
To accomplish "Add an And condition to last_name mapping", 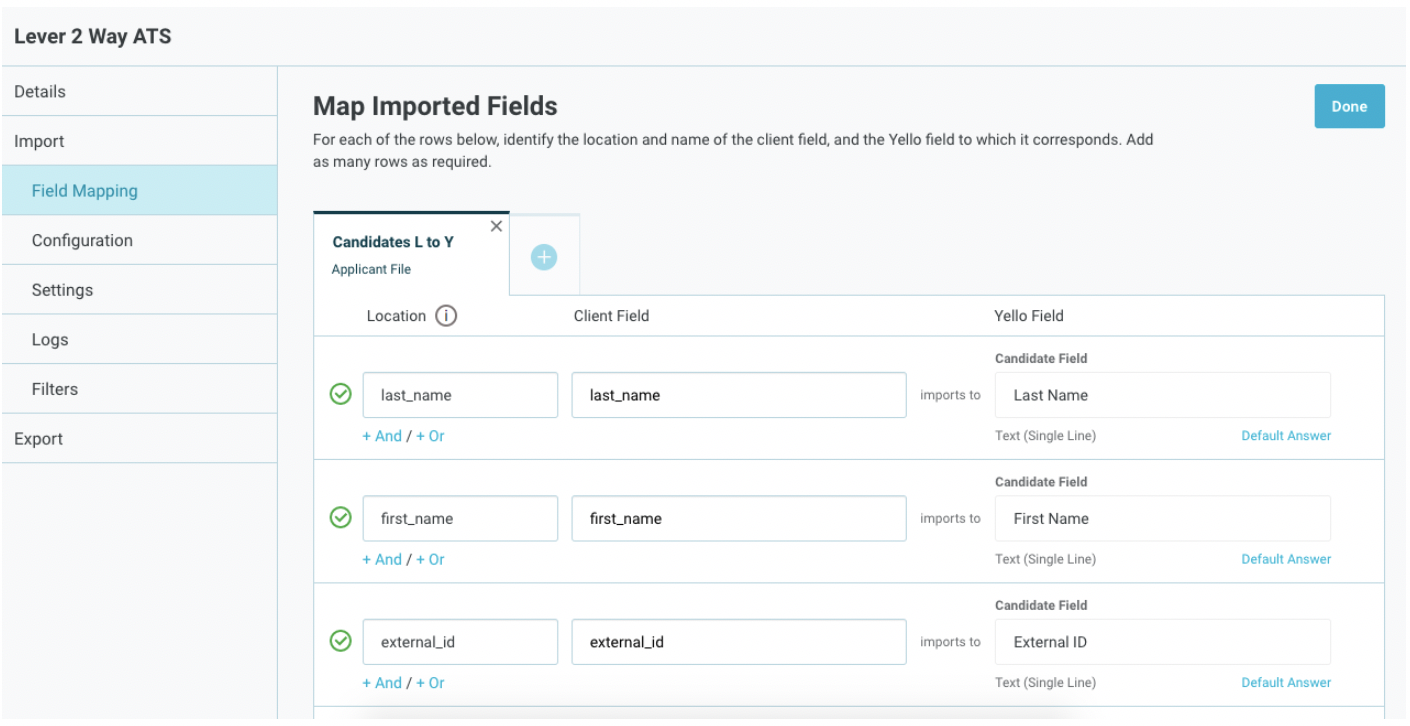I will tap(384, 435).
